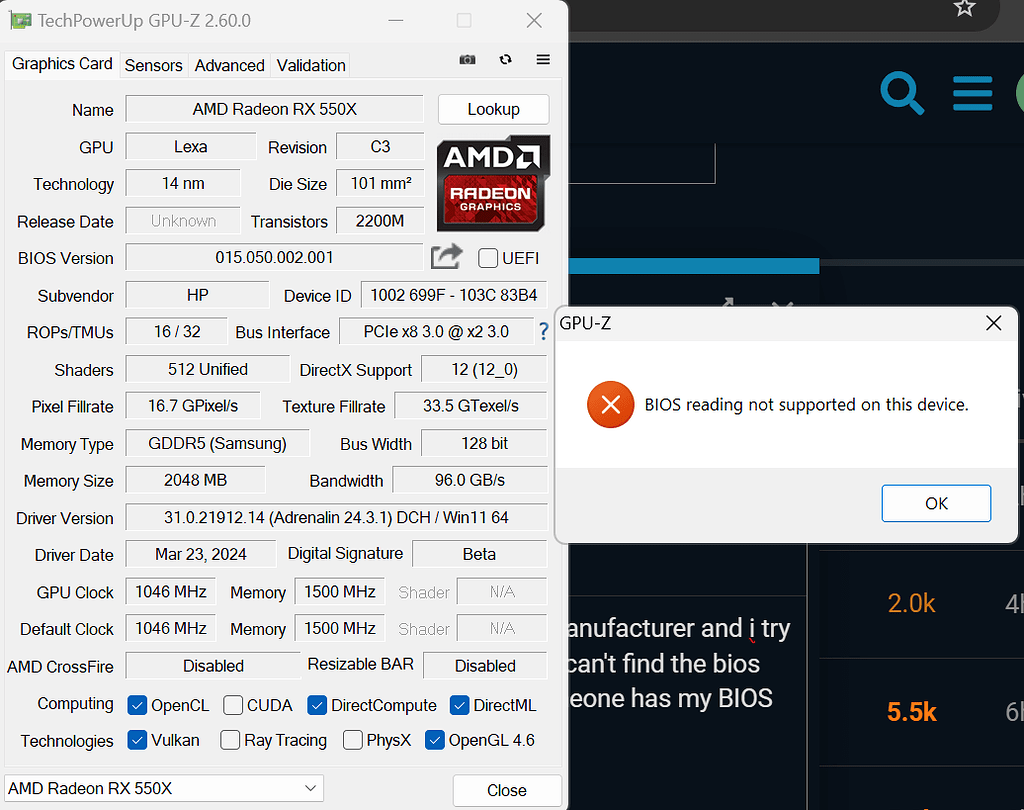
Task: Open the GPU-Z hamburger menu
Action: point(543,59)
